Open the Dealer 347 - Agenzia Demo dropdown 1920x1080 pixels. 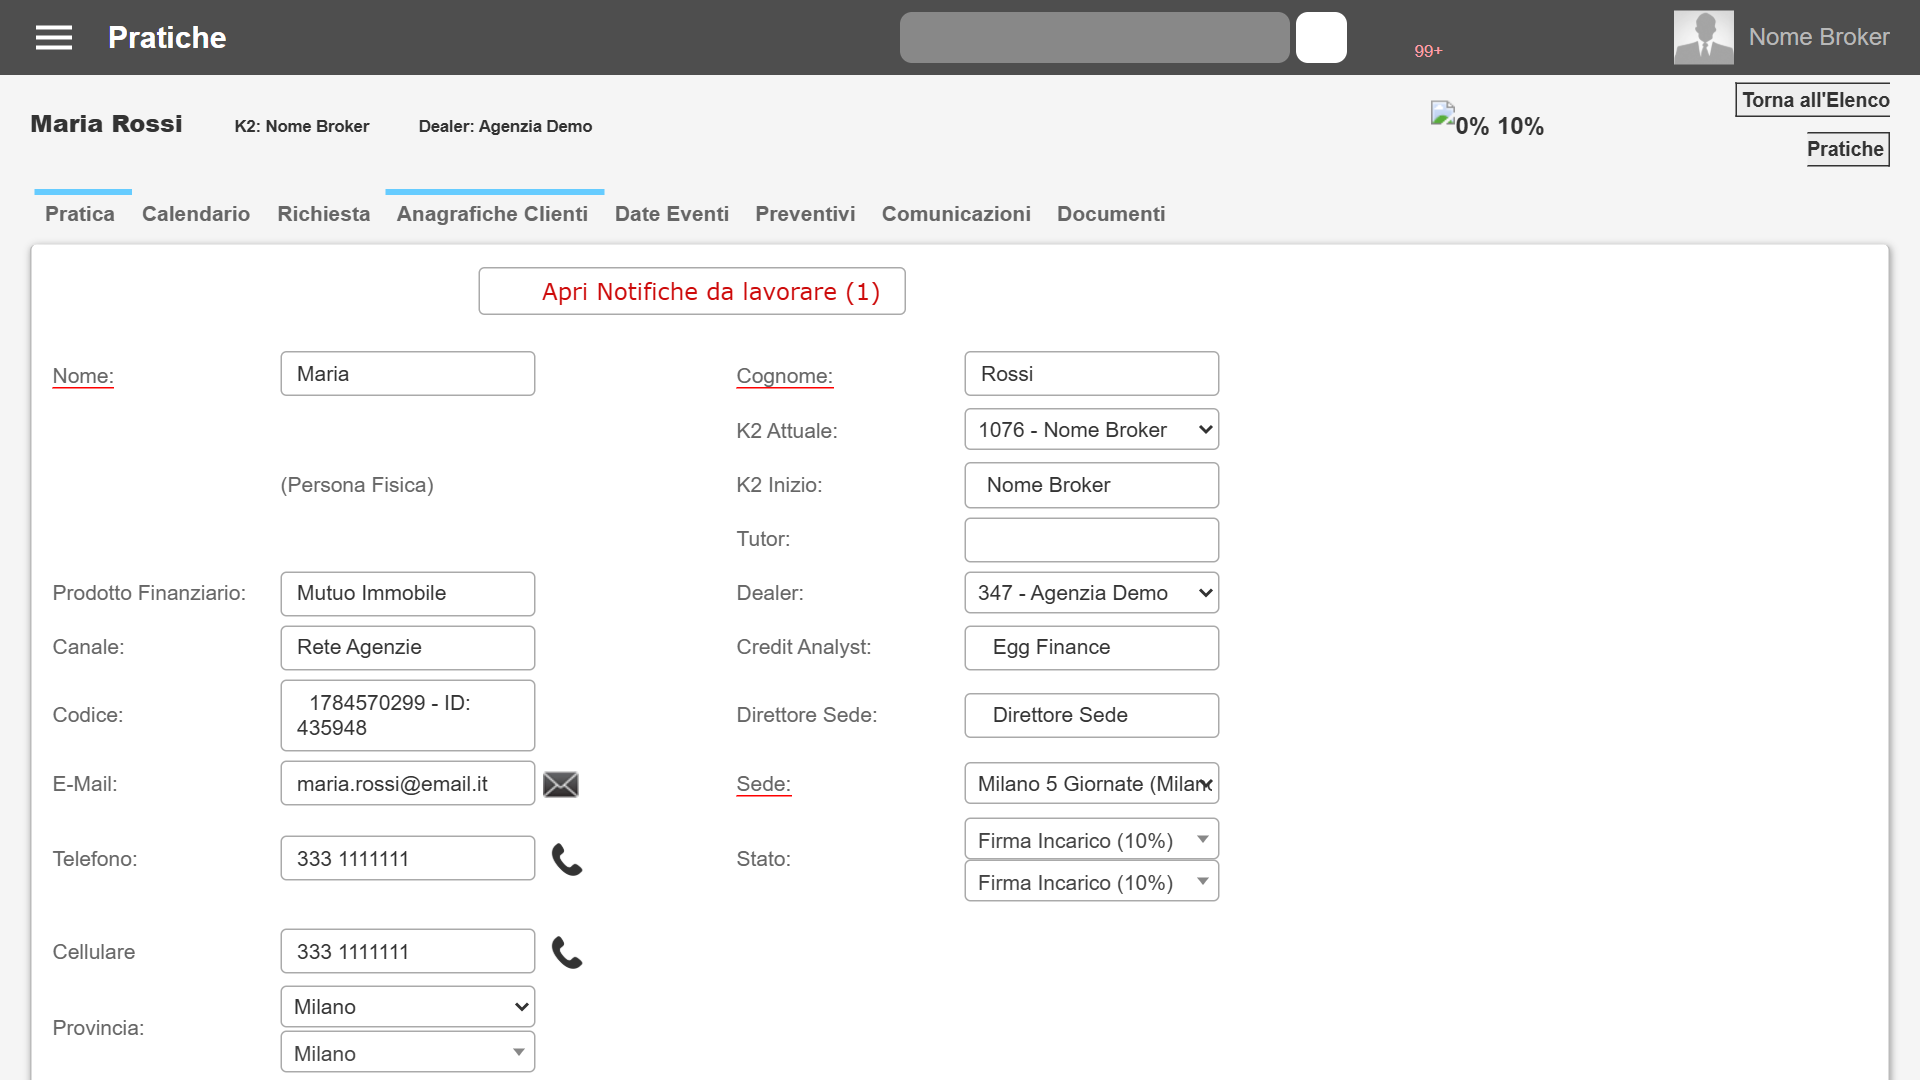click(x=1092, y=593)
